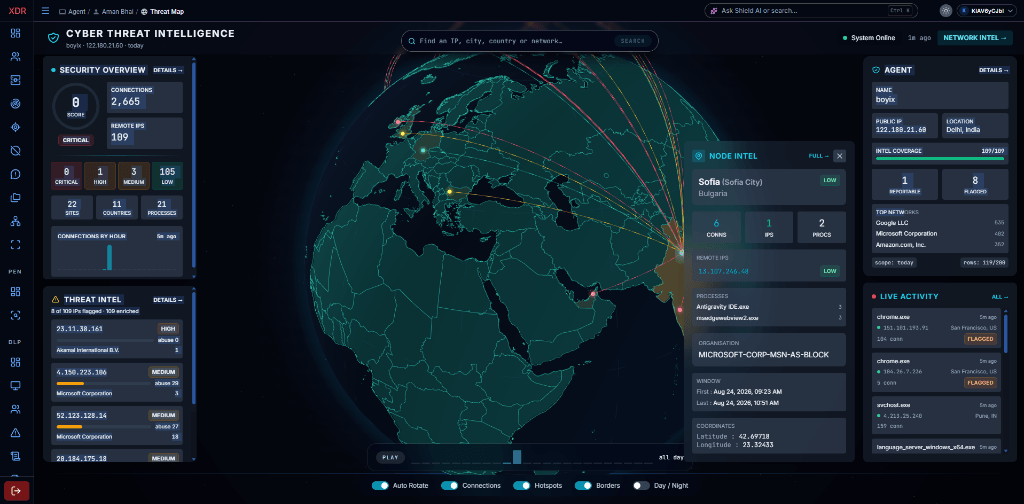The height and width of the screenshot is (504, 1024).
Task: Click the Agent panel shield icon
Action: coord(876,70)
